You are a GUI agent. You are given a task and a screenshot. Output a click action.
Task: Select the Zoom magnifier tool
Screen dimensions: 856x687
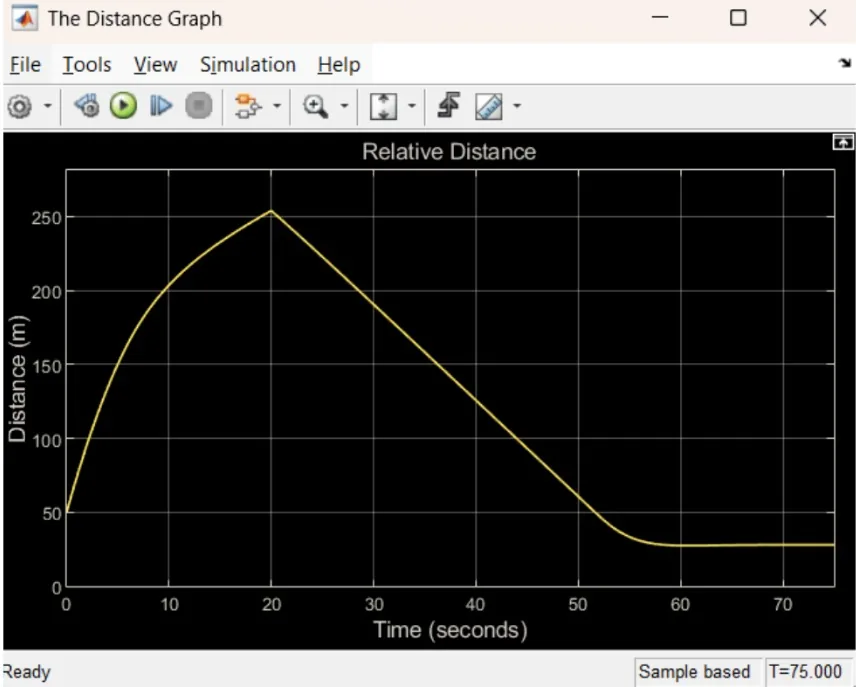coord(316,106)
